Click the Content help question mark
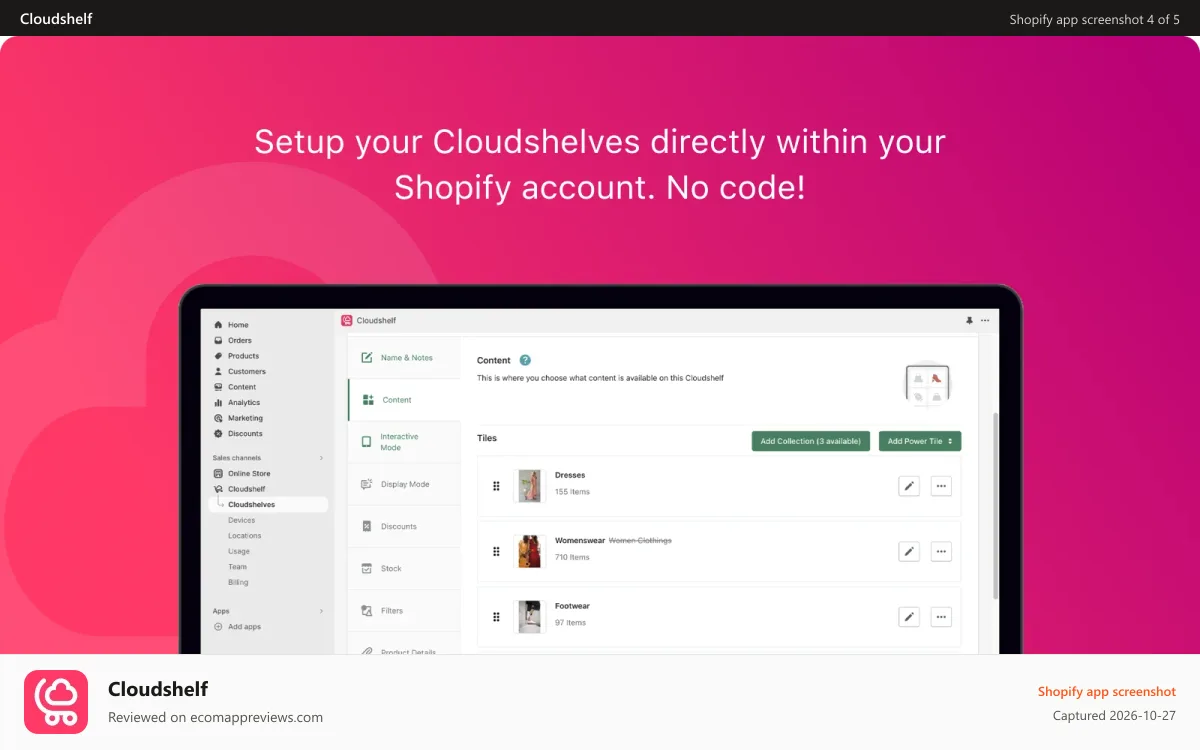Image resolution: width=1200 pixels, height=750 pixels. pyautogui.click(x=525, y=360)
